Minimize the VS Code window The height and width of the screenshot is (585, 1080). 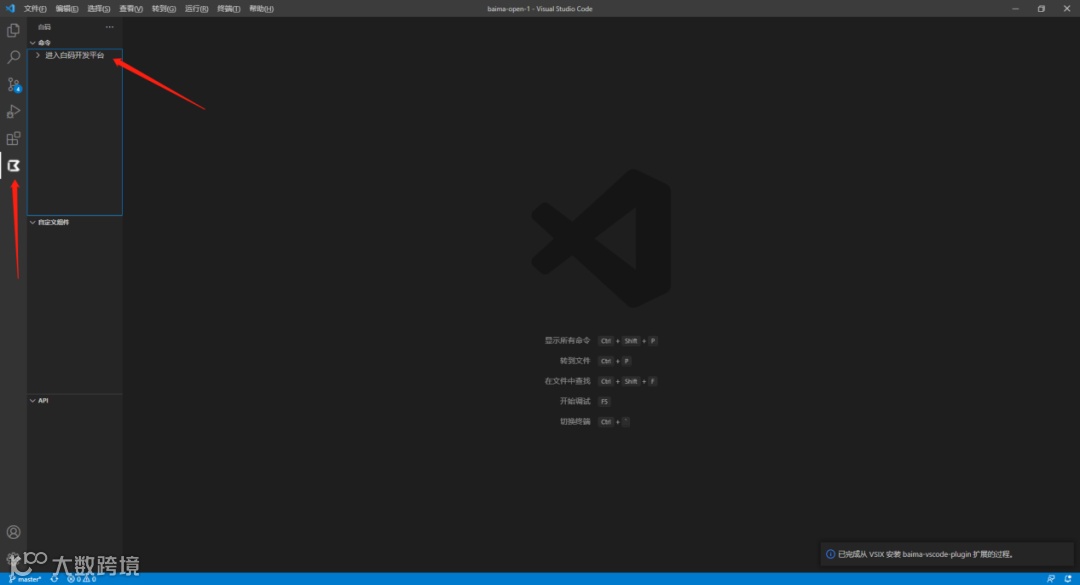click(x=1015, y=8)
